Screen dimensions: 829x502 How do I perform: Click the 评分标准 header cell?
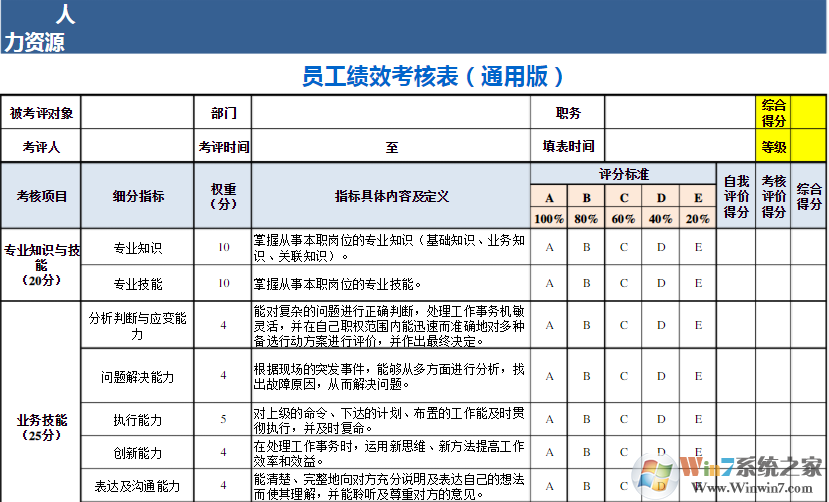click(623, 174)
